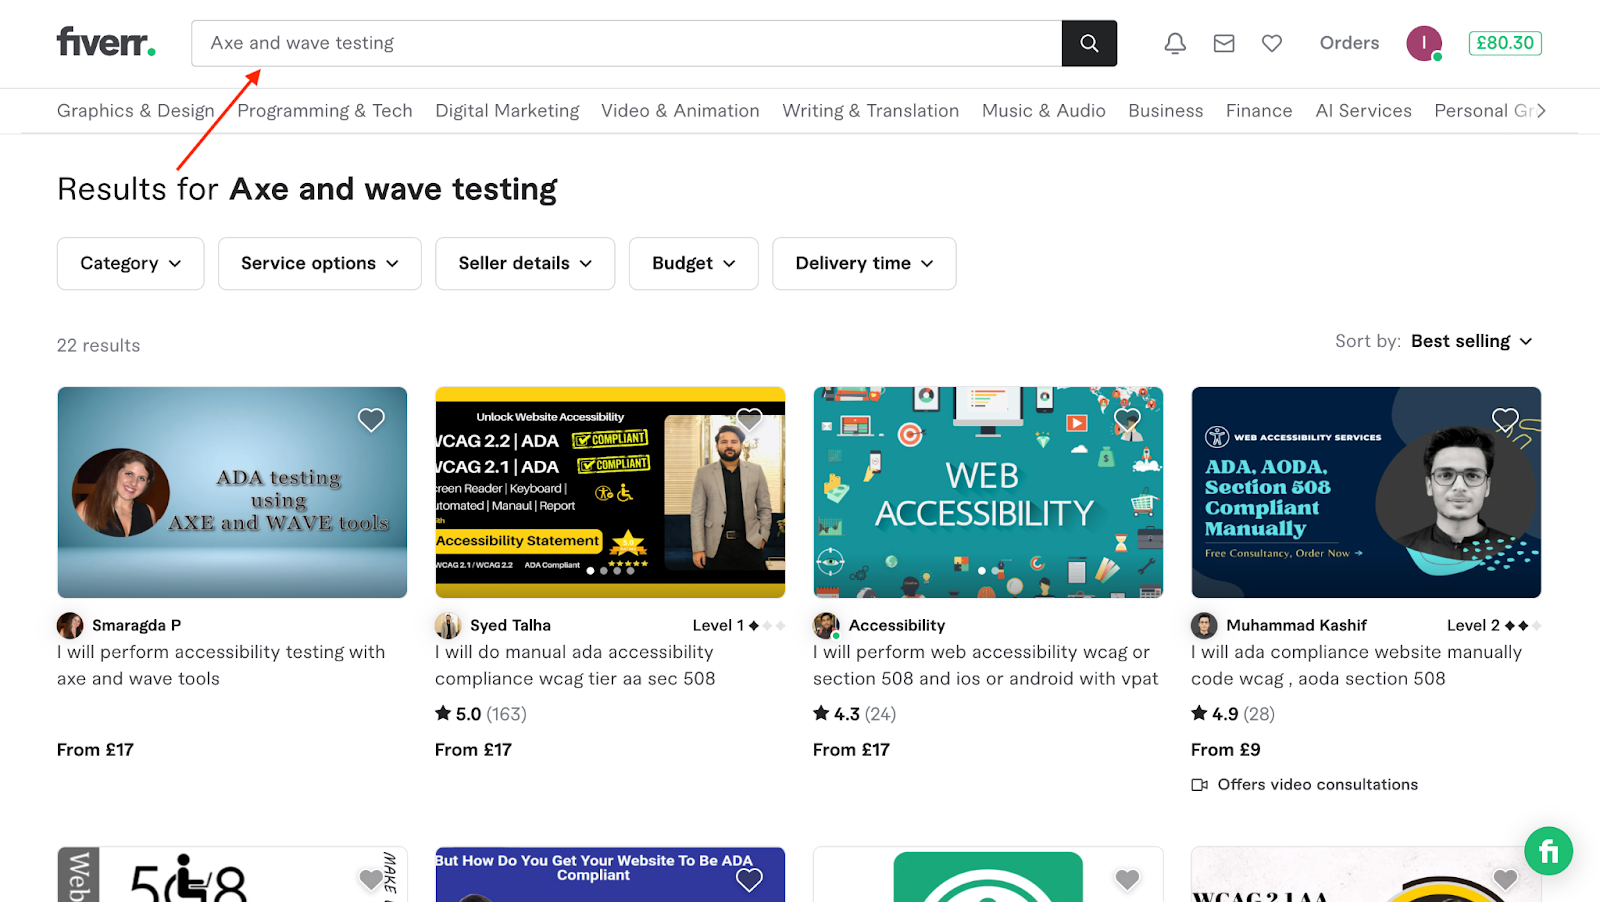Expand the Category filter dropdown

[x=130, y=263]
